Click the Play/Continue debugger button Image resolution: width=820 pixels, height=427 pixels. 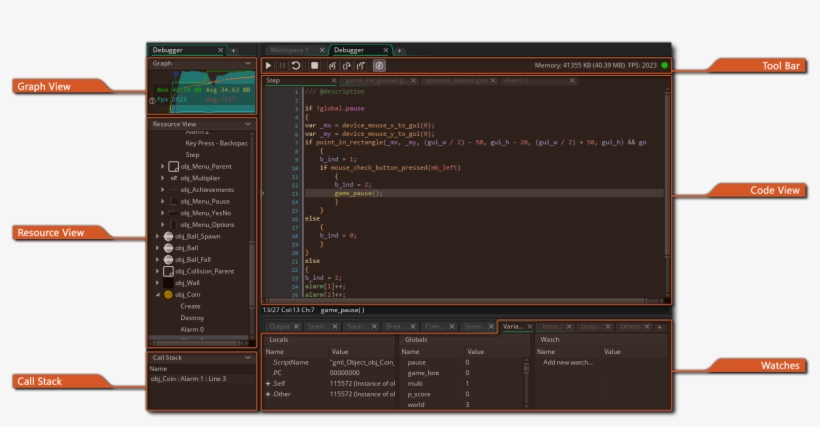point(268,65)
